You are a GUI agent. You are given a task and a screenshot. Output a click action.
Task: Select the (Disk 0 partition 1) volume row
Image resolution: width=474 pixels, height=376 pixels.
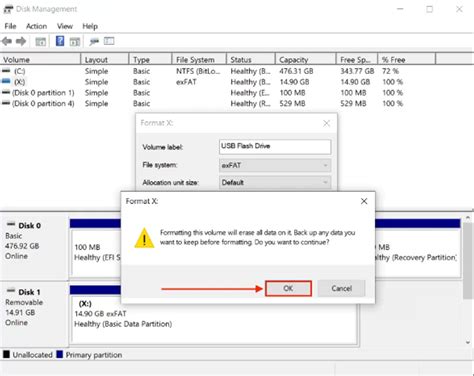(203, 93)
